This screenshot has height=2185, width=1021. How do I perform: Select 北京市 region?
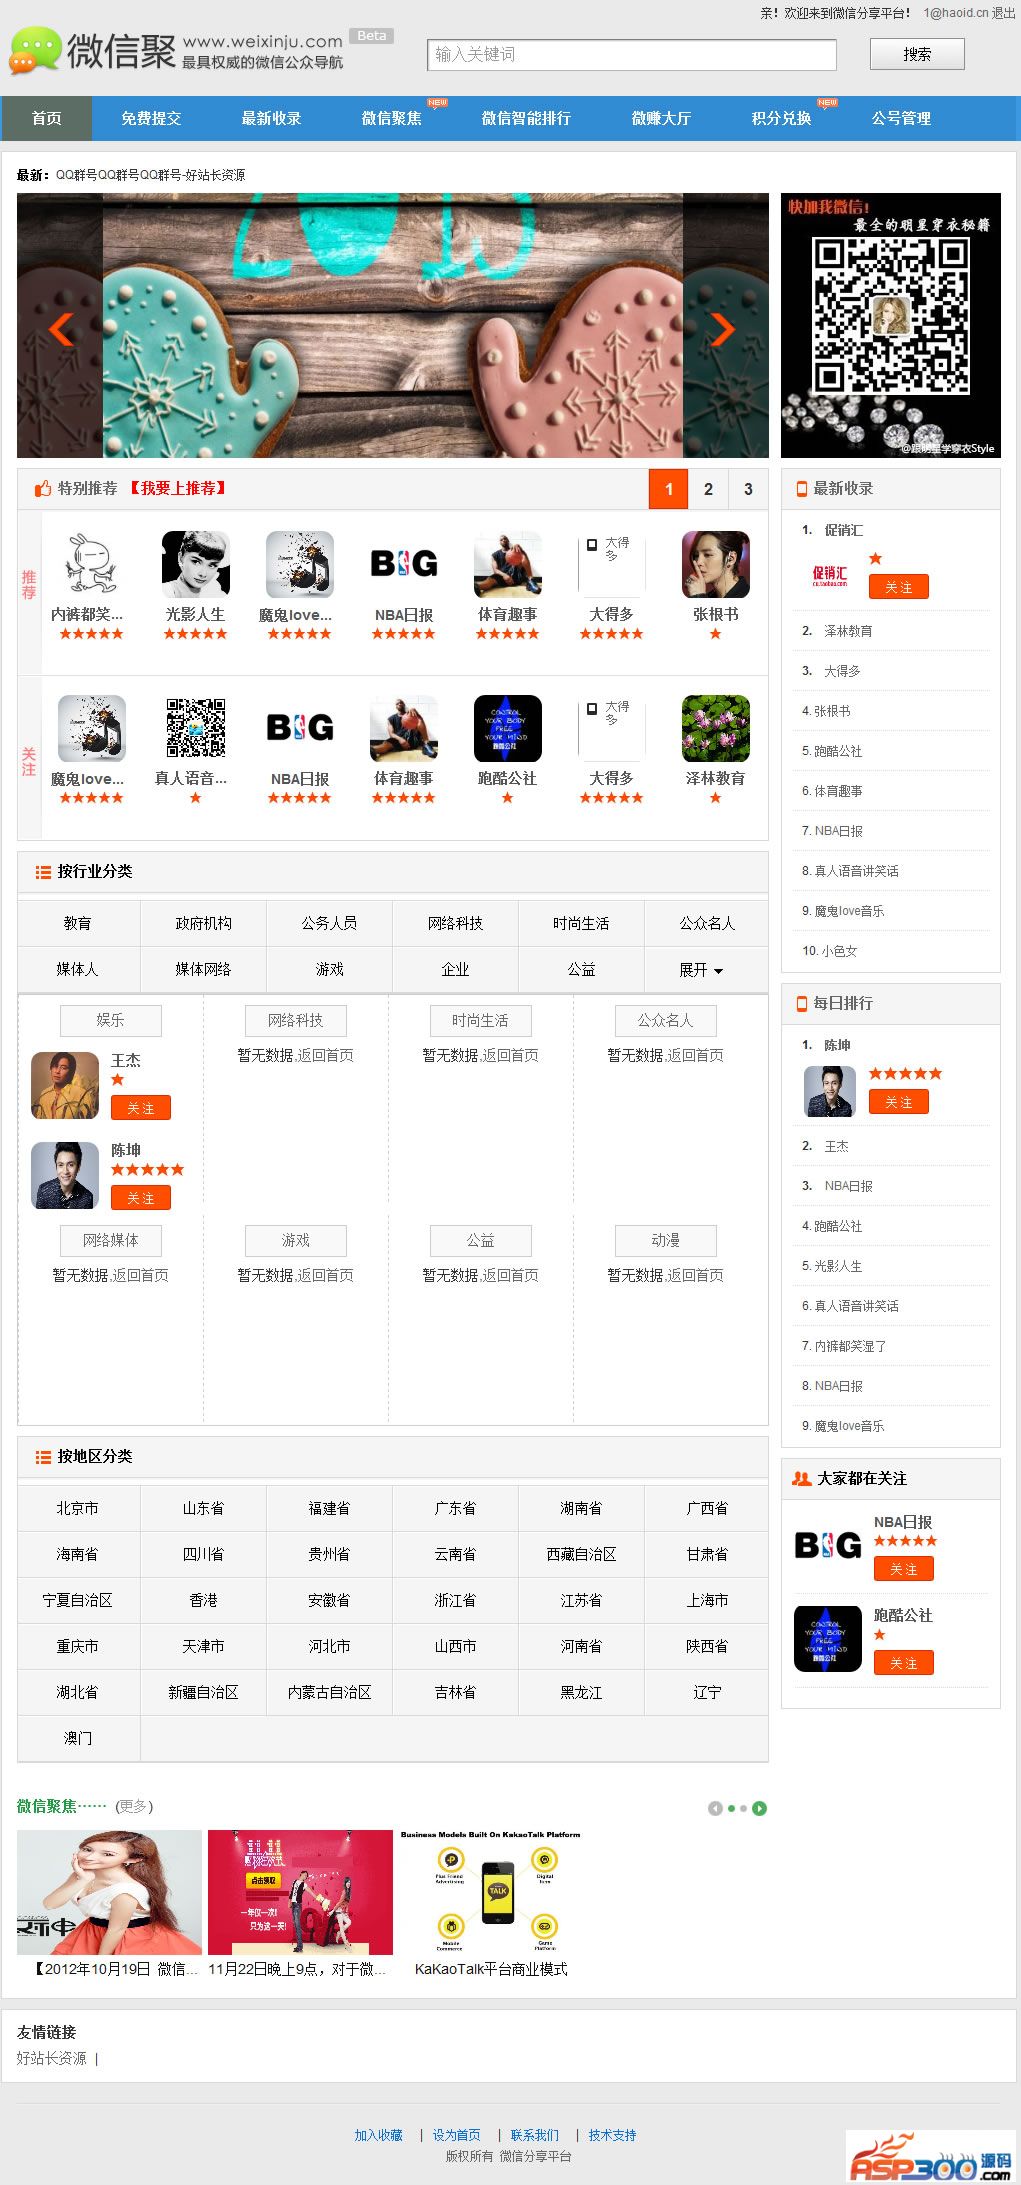pyautogui.click(x=78, y=1508)
